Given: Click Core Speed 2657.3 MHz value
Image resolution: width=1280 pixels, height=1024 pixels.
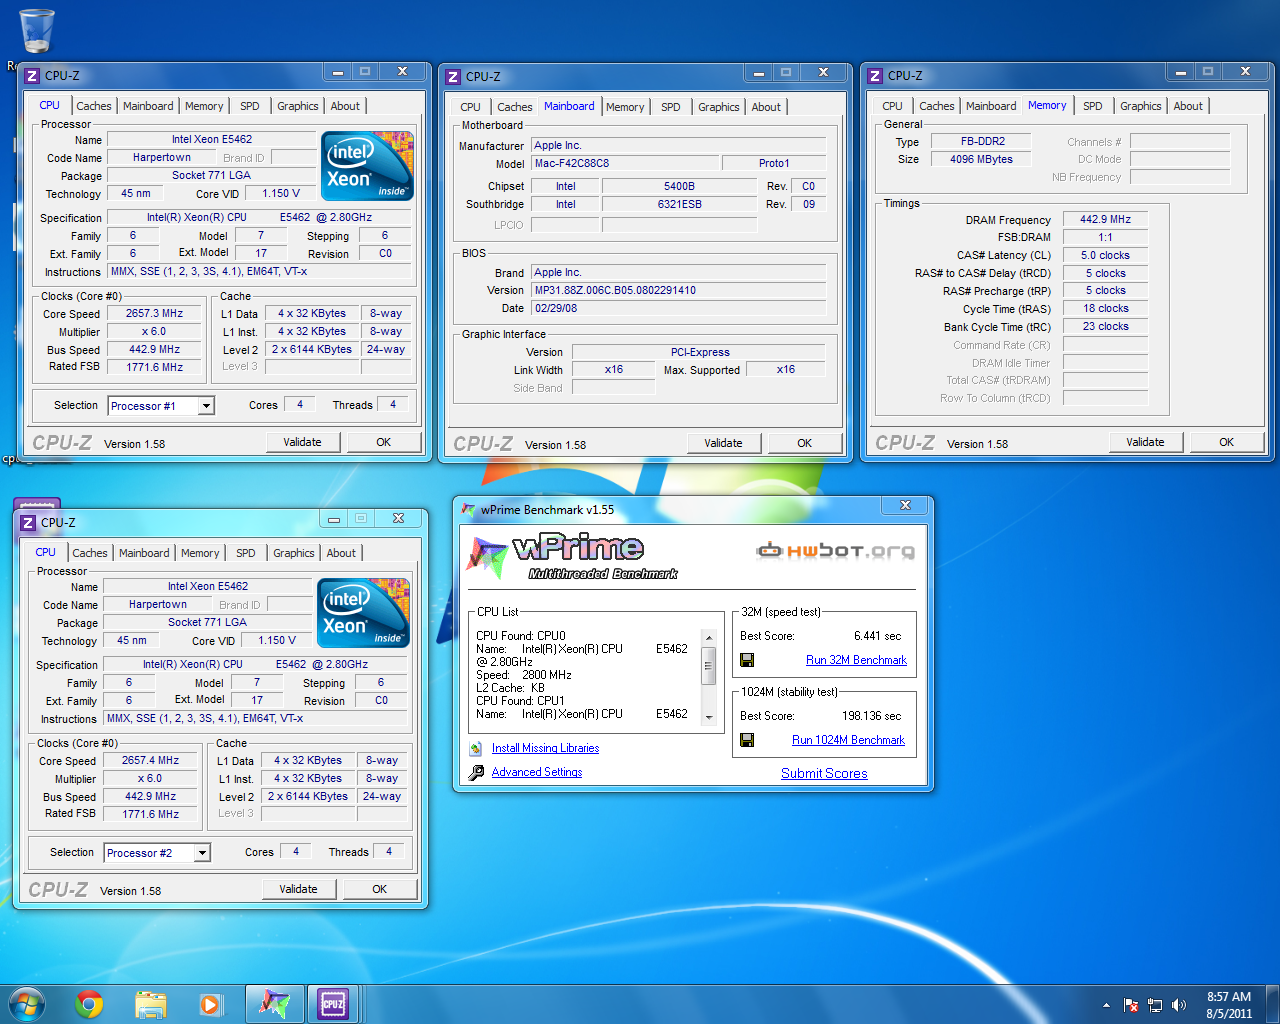Looking at the screenshot, I should (x=155, y=313).
